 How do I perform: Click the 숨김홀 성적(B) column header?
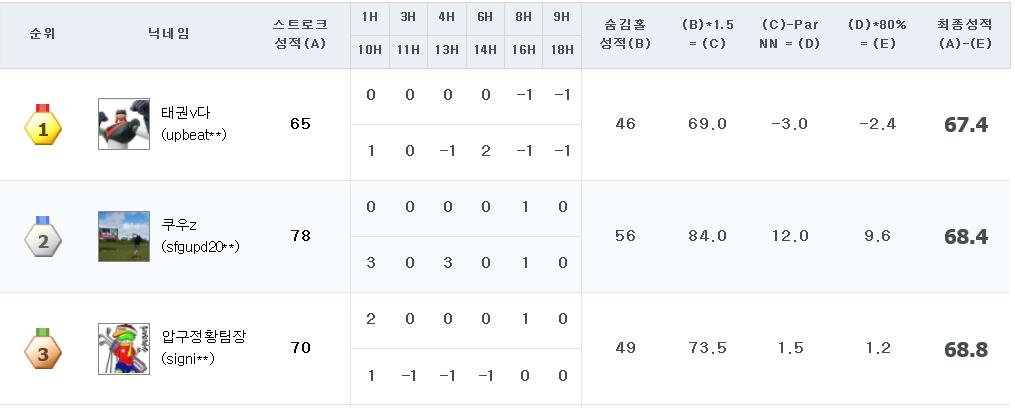[x=625, y=34]
